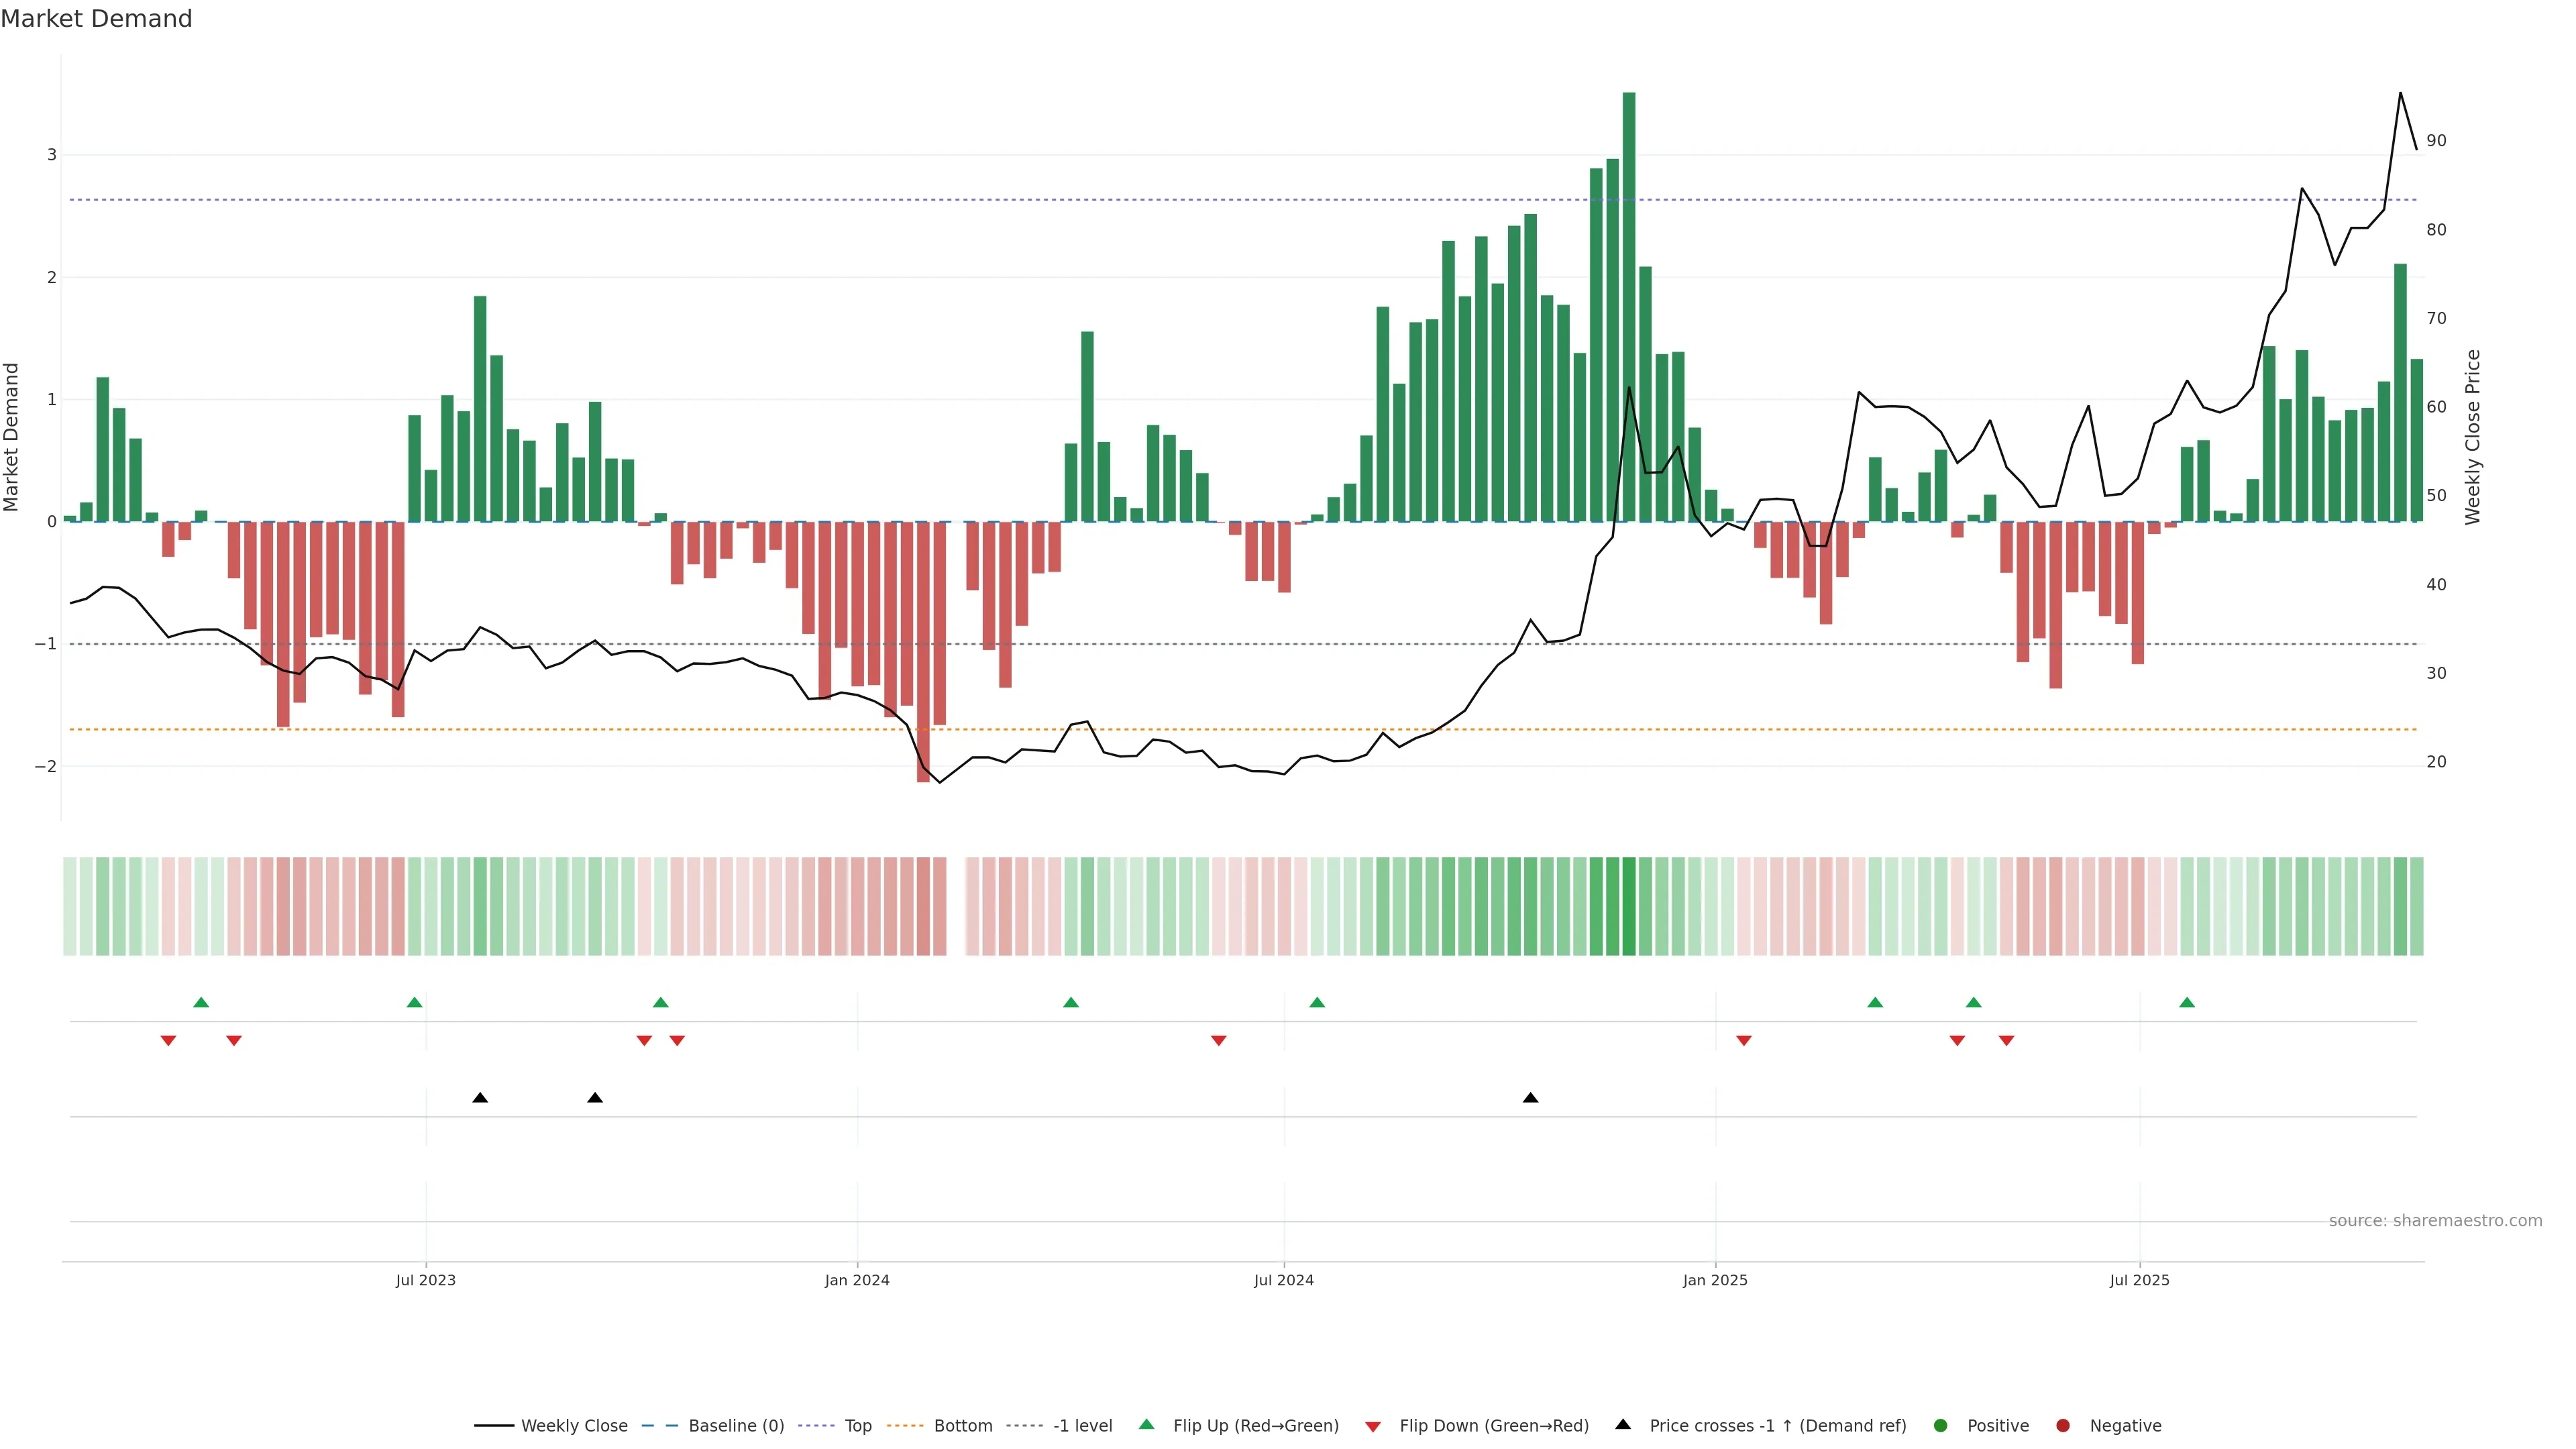Click the red flip-down marker just after Jan 2025
Image resolution: width=2576 pixels, height=1449 pixels.
click(1744, 1041)
